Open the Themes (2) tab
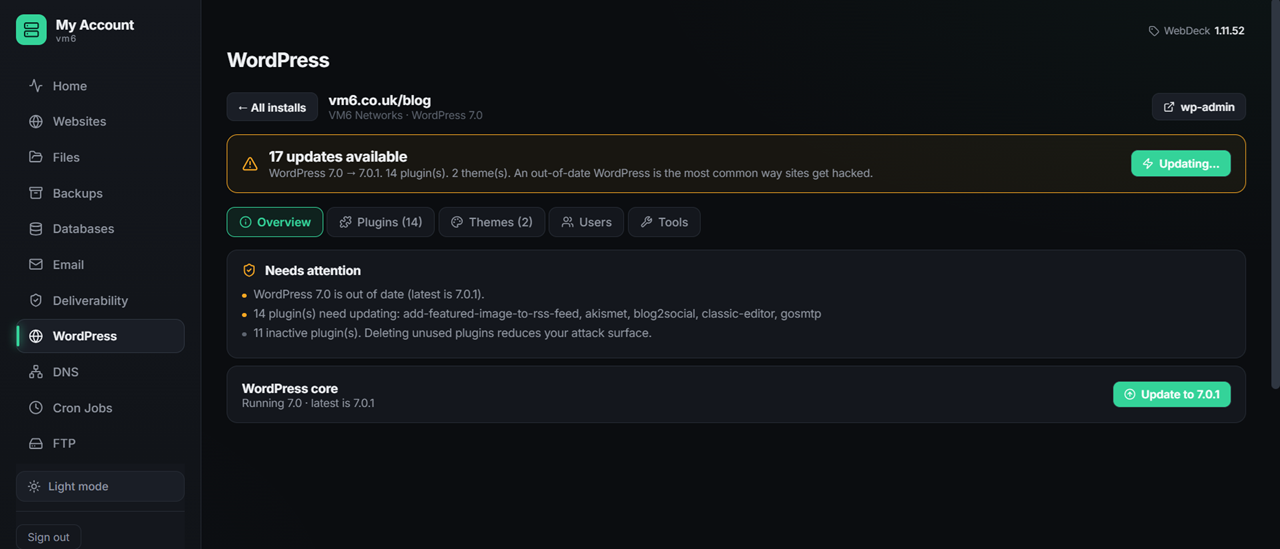 point(493,222)
